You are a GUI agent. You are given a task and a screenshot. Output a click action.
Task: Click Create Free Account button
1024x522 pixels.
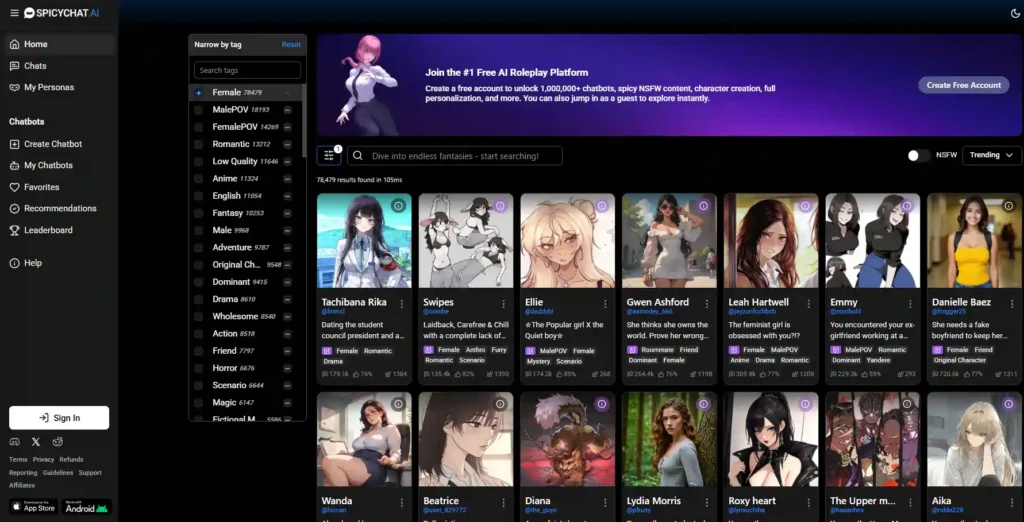(963, 85)
